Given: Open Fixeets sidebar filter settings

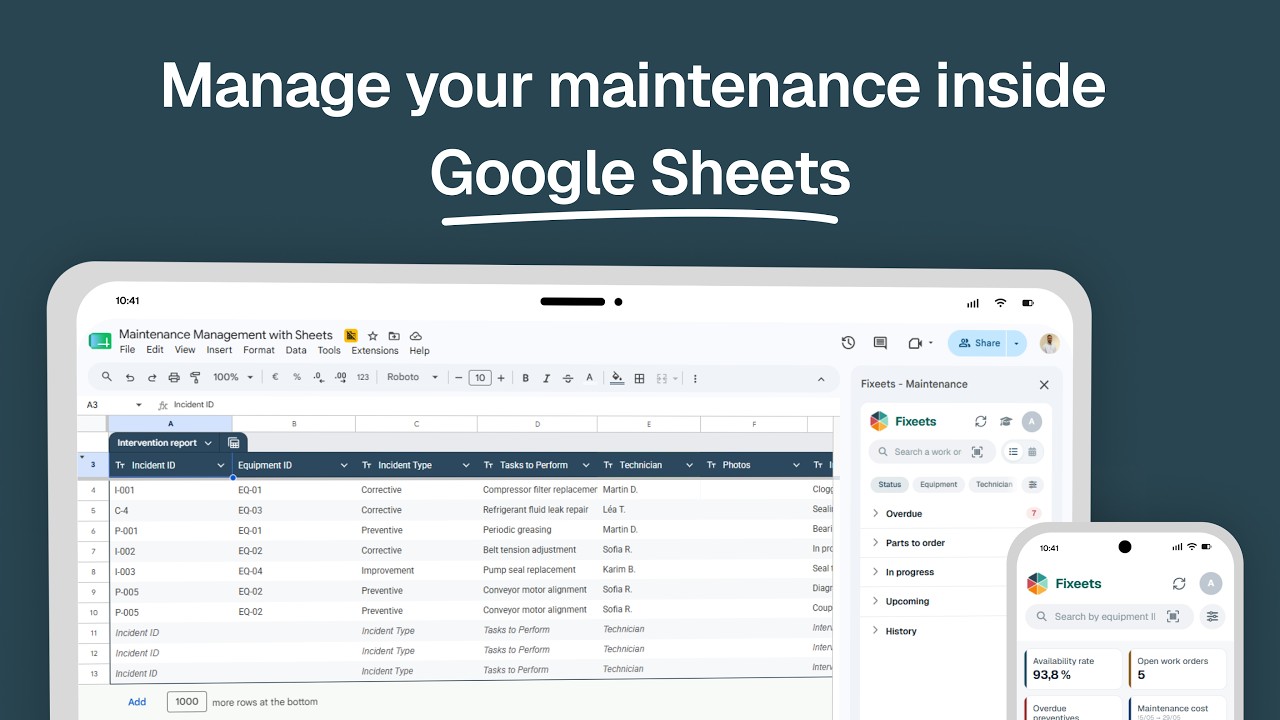Looking at the screenshot, I should 1033,484.
